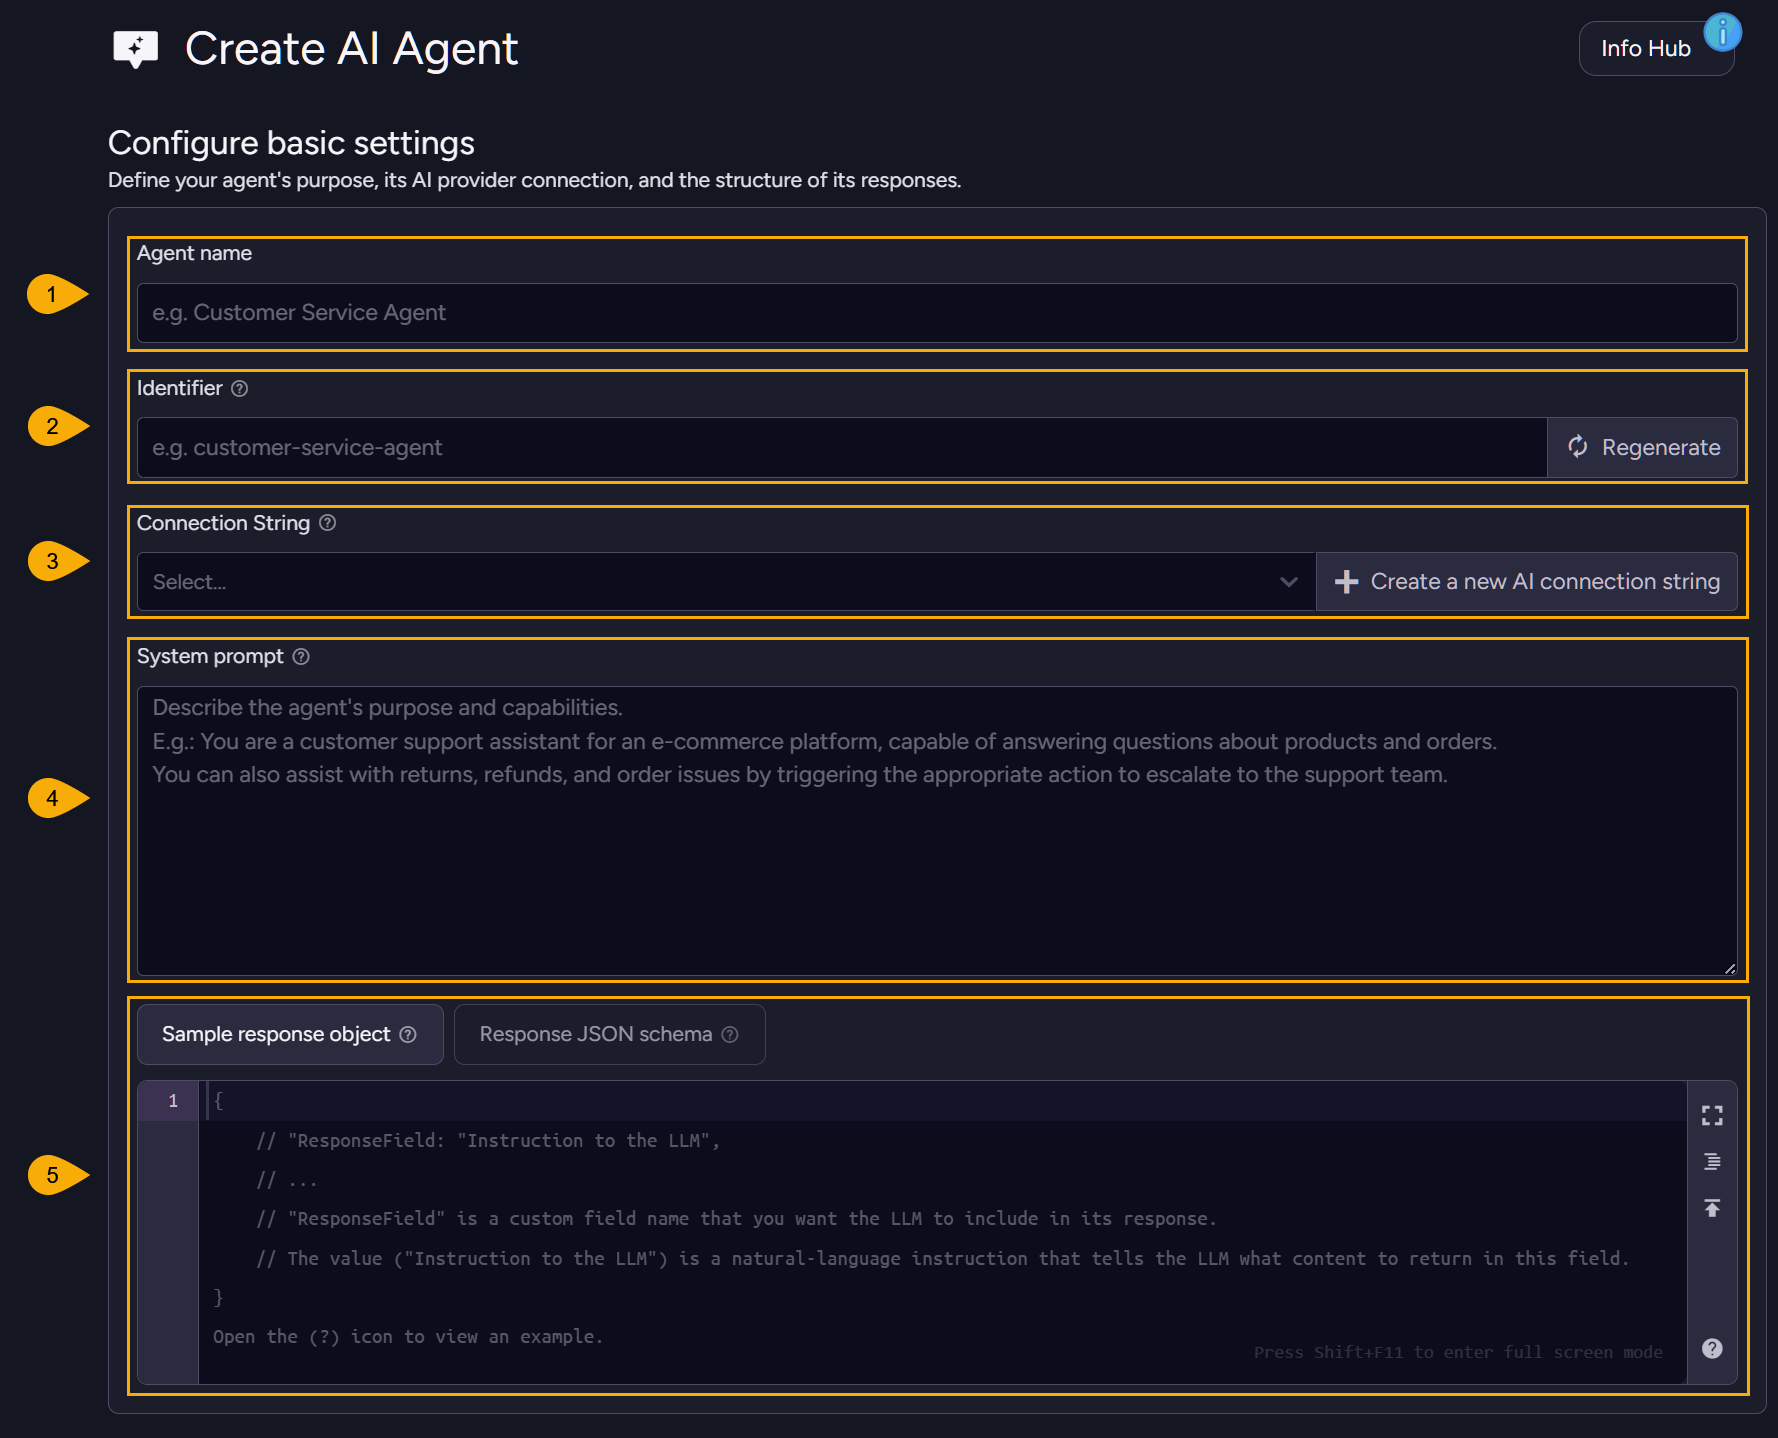
Task: Focus the Agent name input field
Action: point(937,313)
